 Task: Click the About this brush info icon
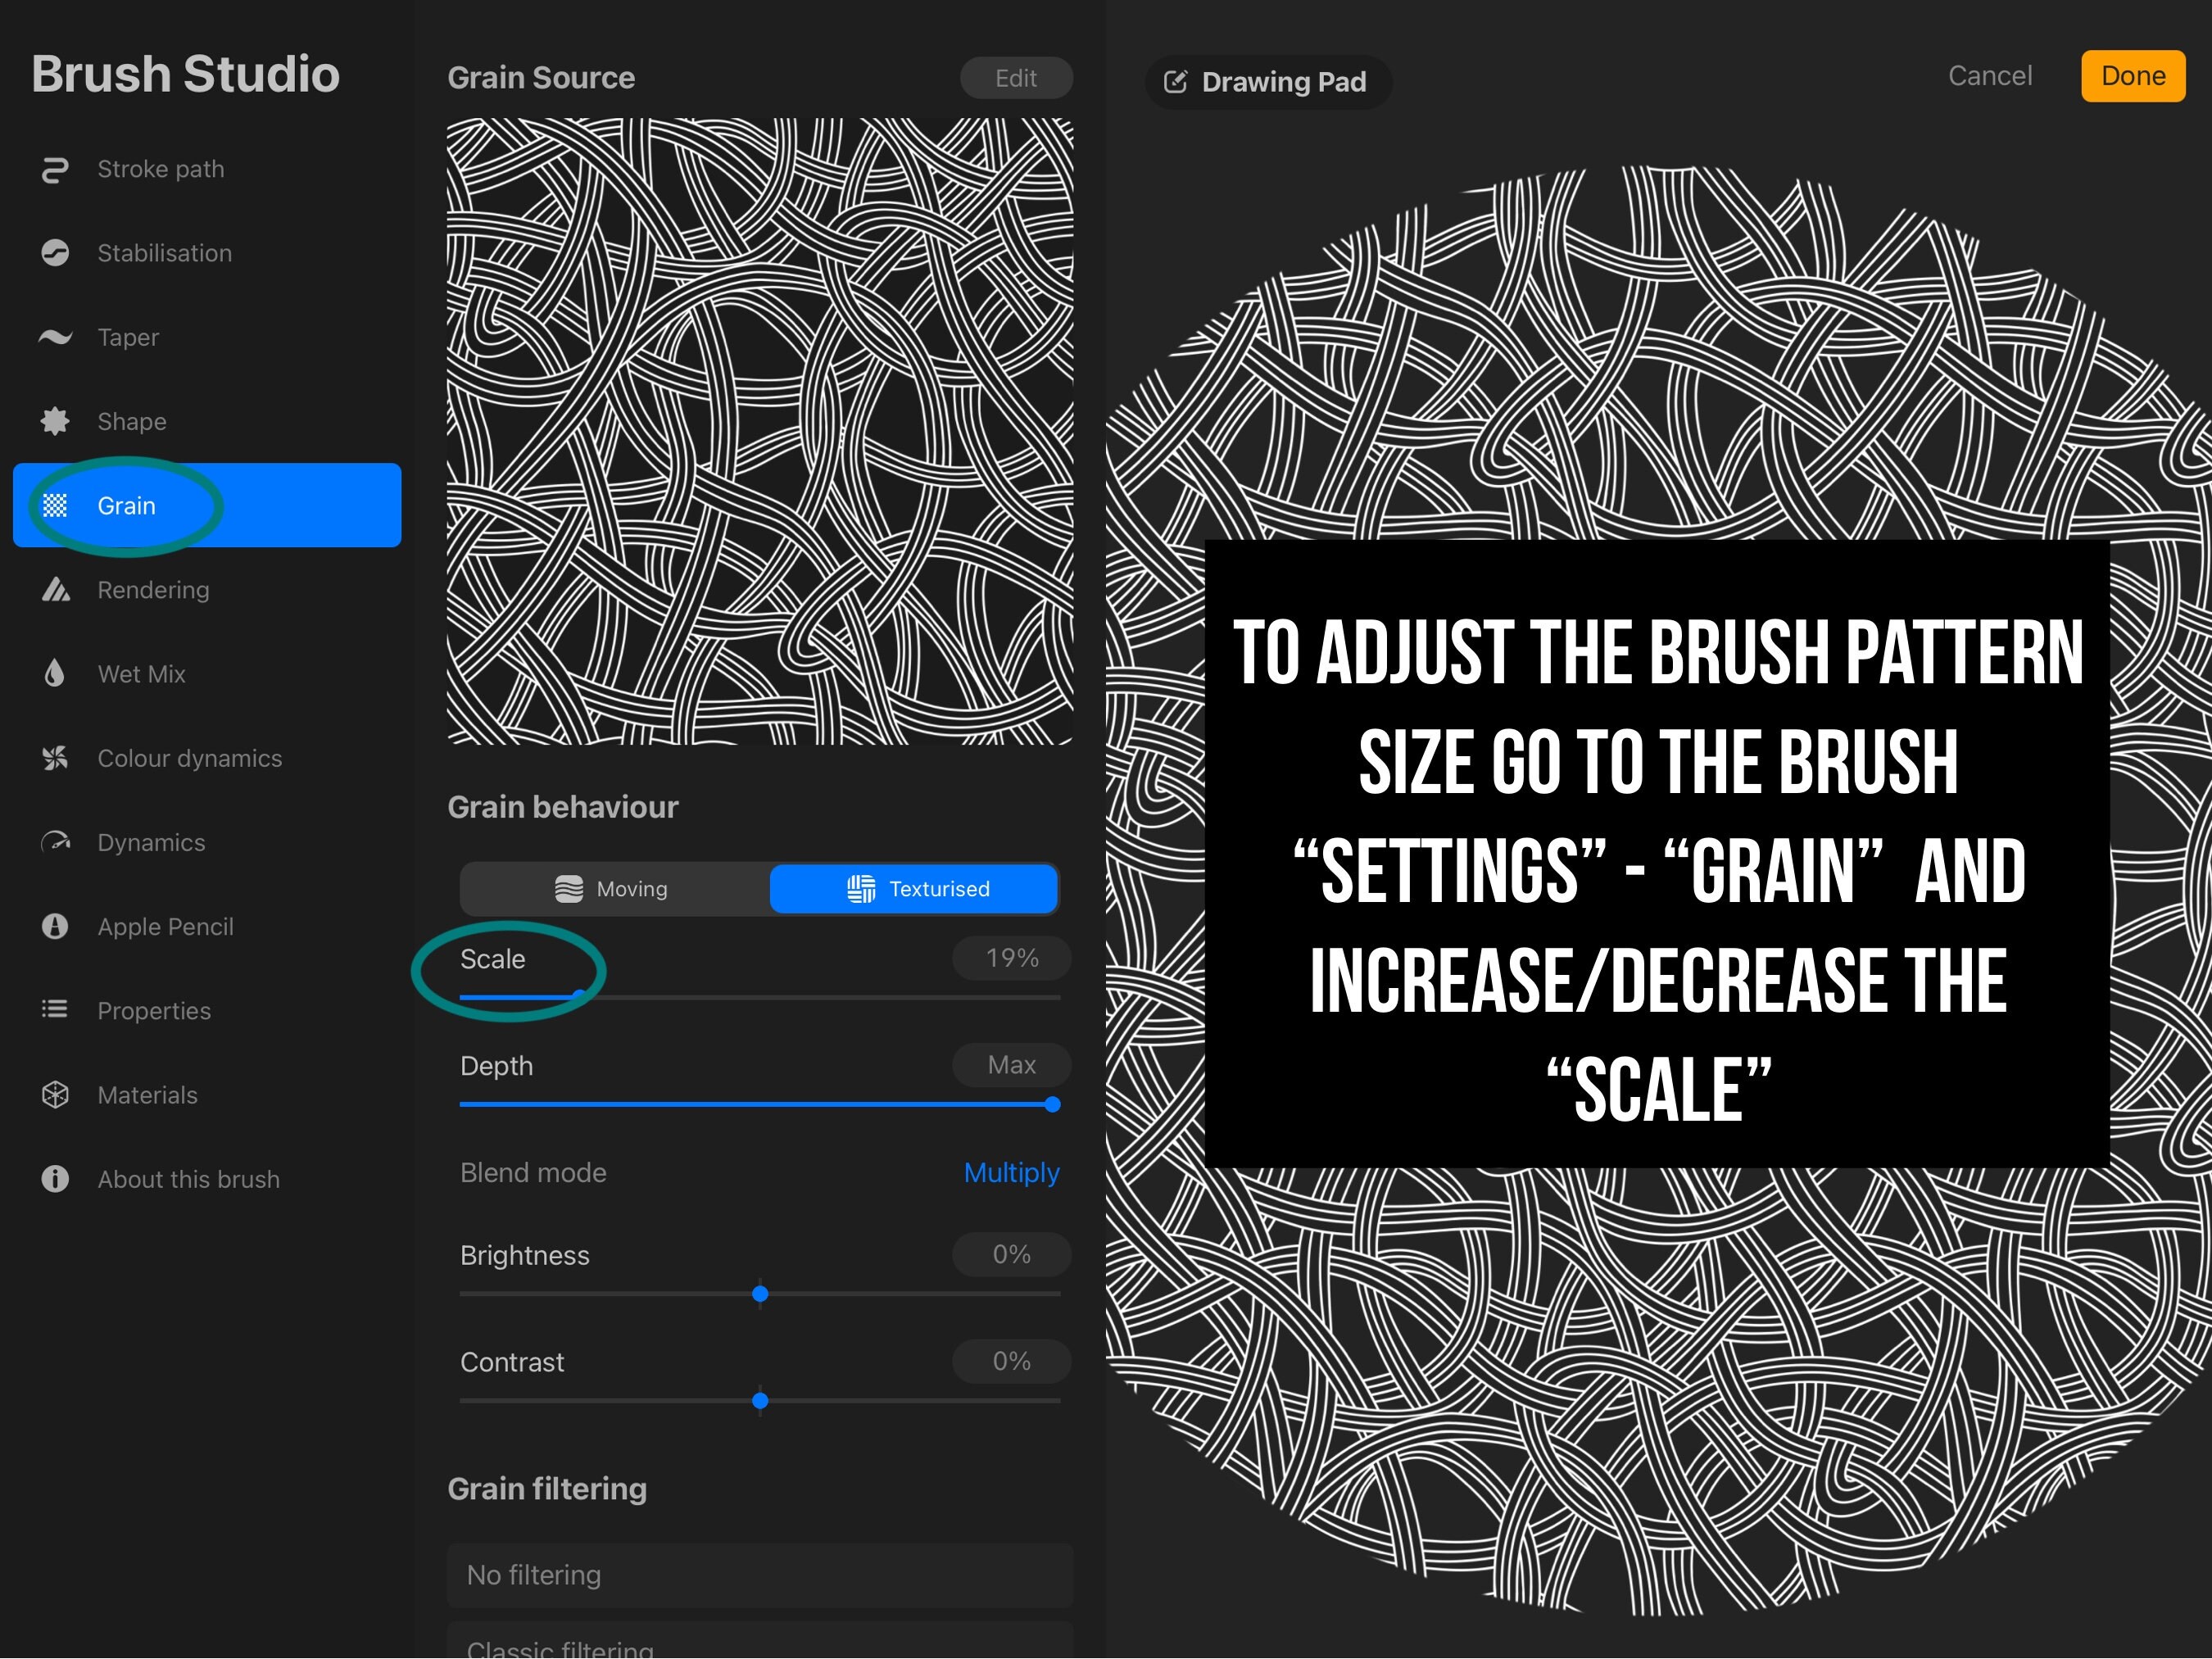click(55, 1179)
